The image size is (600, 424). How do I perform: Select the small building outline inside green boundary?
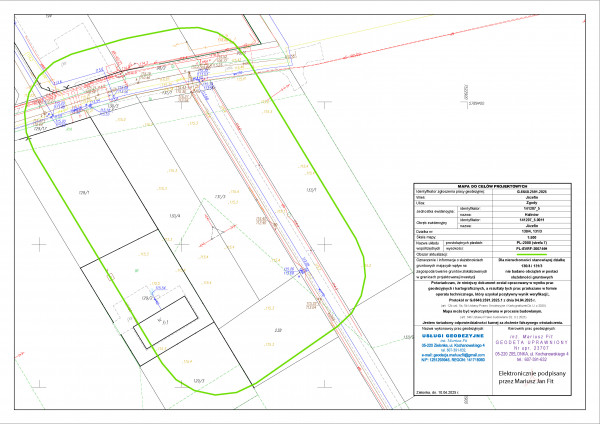click(x=165, y=318)
